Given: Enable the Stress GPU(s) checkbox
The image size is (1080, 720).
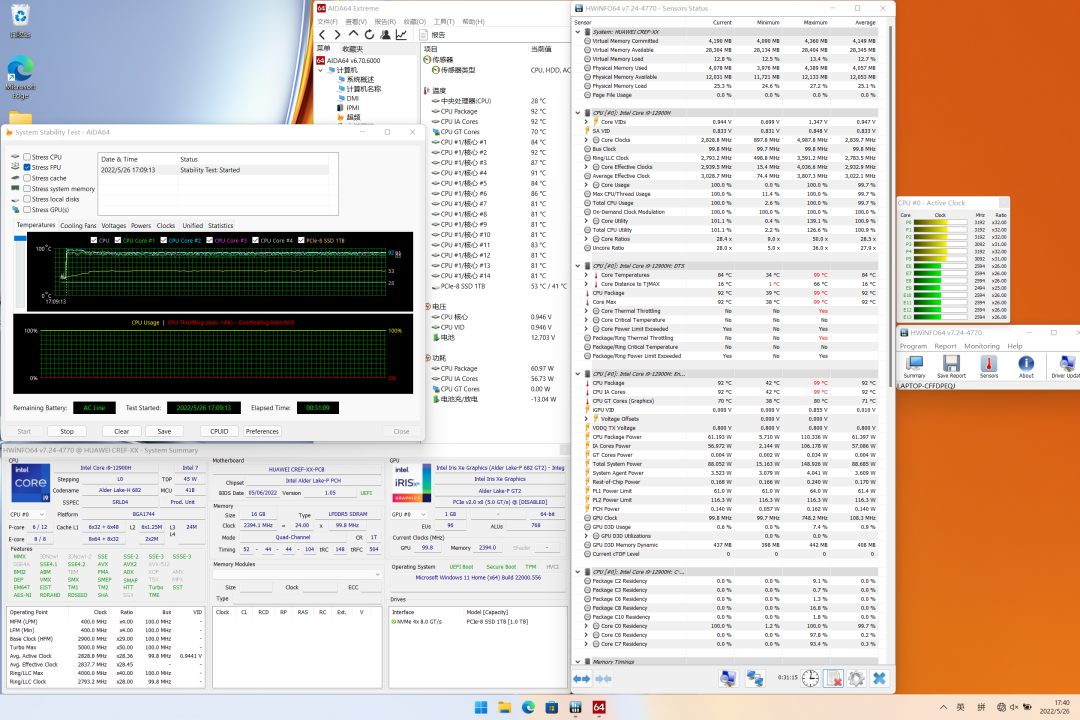Looking at the screenshot, I should [27, 210].
